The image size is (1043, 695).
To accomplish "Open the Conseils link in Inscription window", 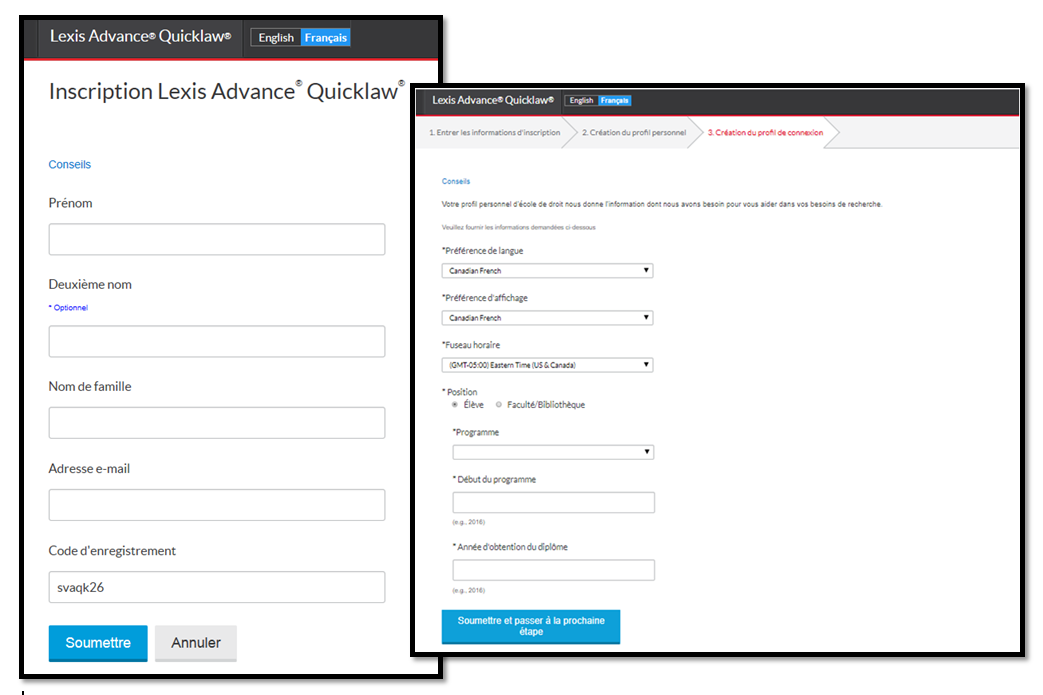I will [70, 164].
